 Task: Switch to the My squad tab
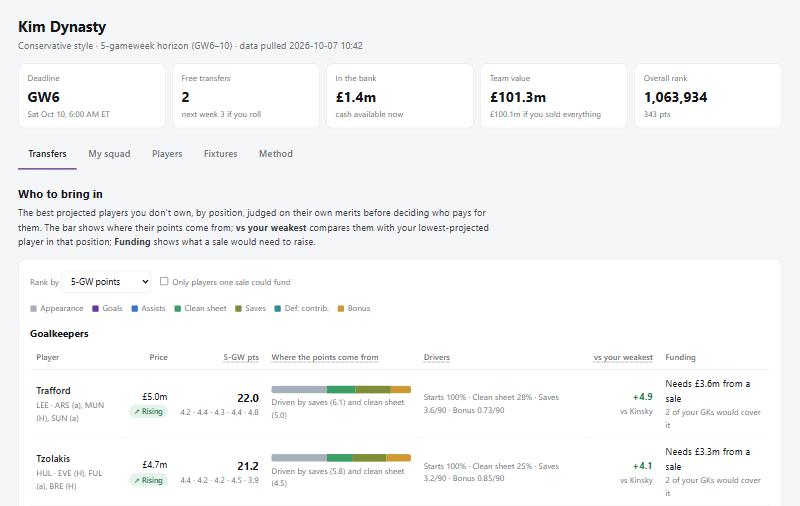[109, 154]
